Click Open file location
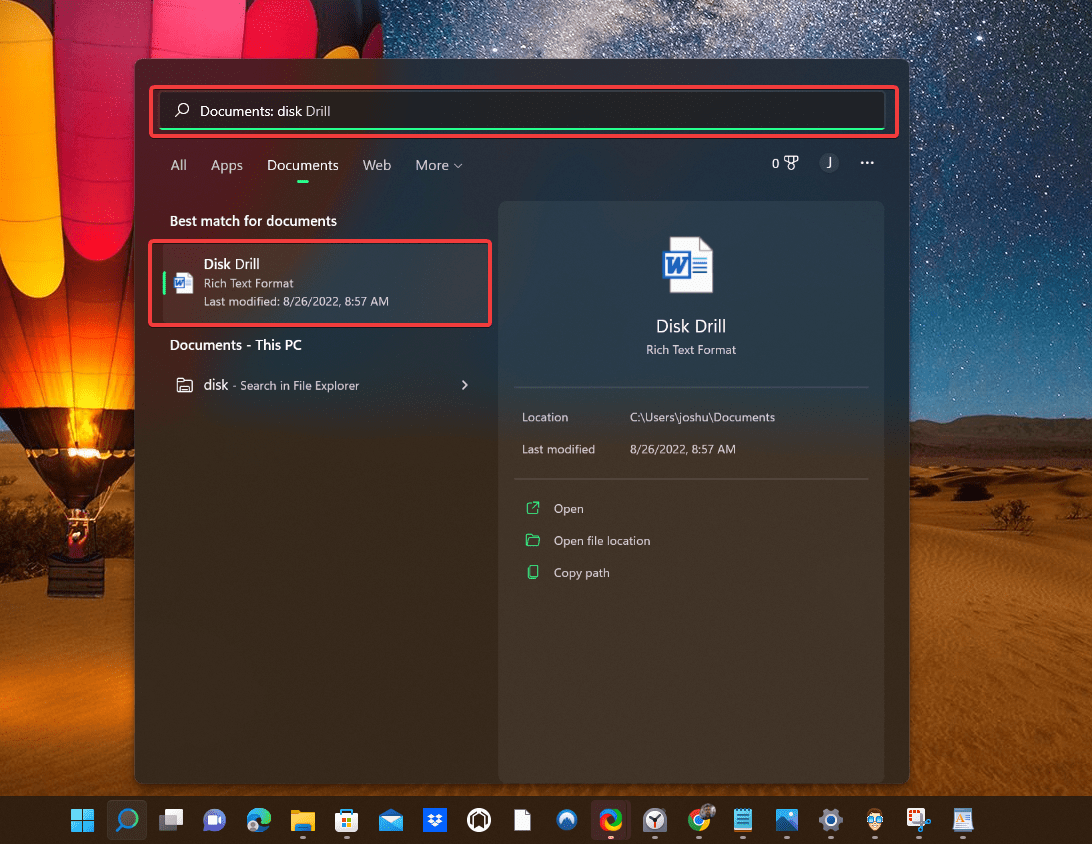This screenshot has width=1092, height=844. pos(602,541)
